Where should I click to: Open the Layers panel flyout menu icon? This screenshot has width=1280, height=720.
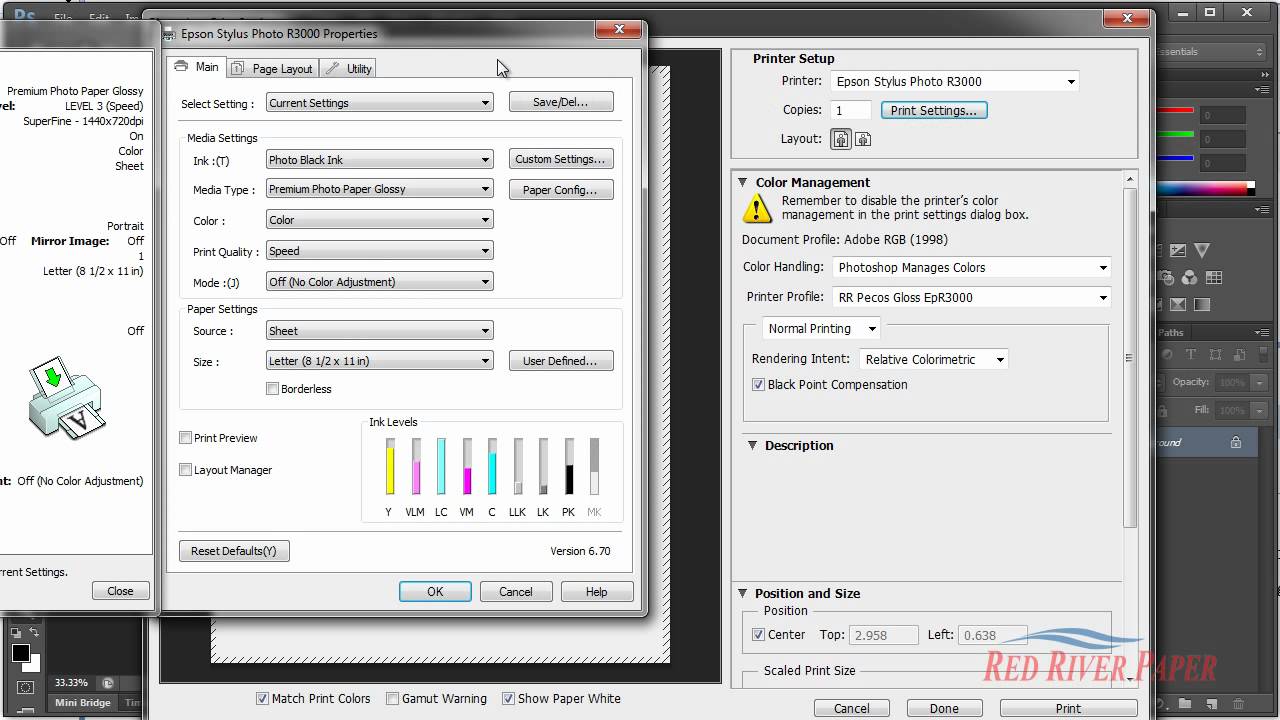coord(1262,332)
